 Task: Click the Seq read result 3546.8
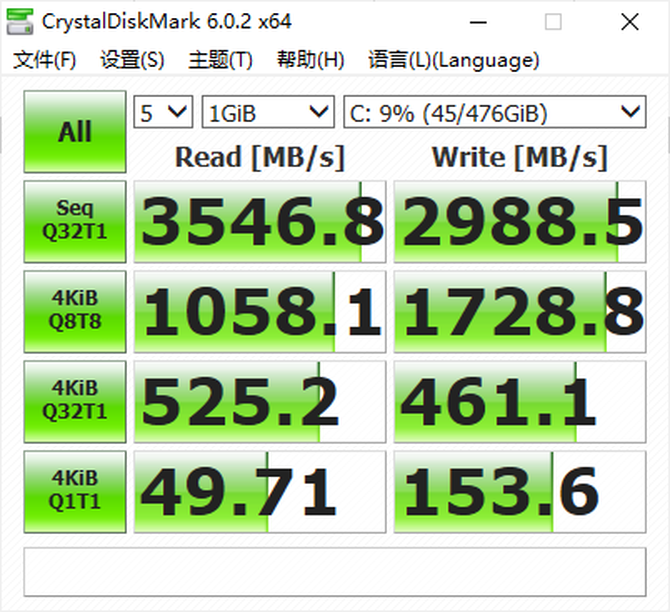pos(260,222)
